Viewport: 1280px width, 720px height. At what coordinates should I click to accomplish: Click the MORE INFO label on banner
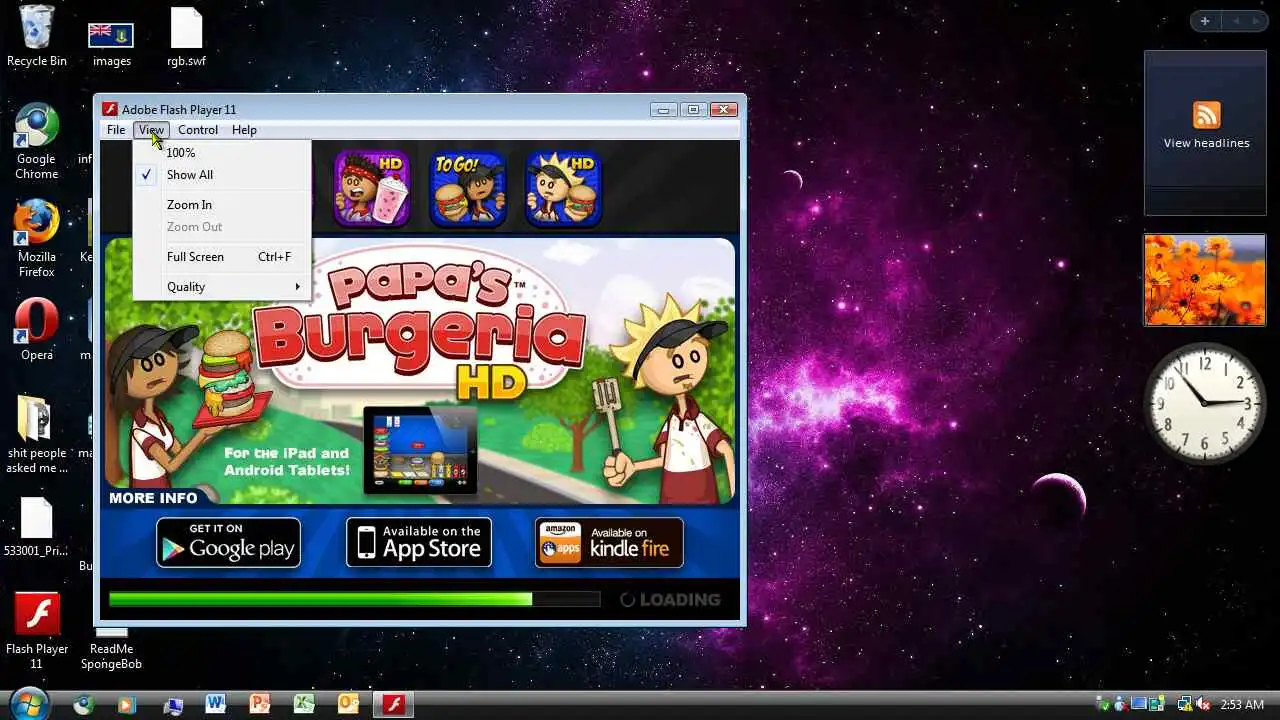click(153, 498)
